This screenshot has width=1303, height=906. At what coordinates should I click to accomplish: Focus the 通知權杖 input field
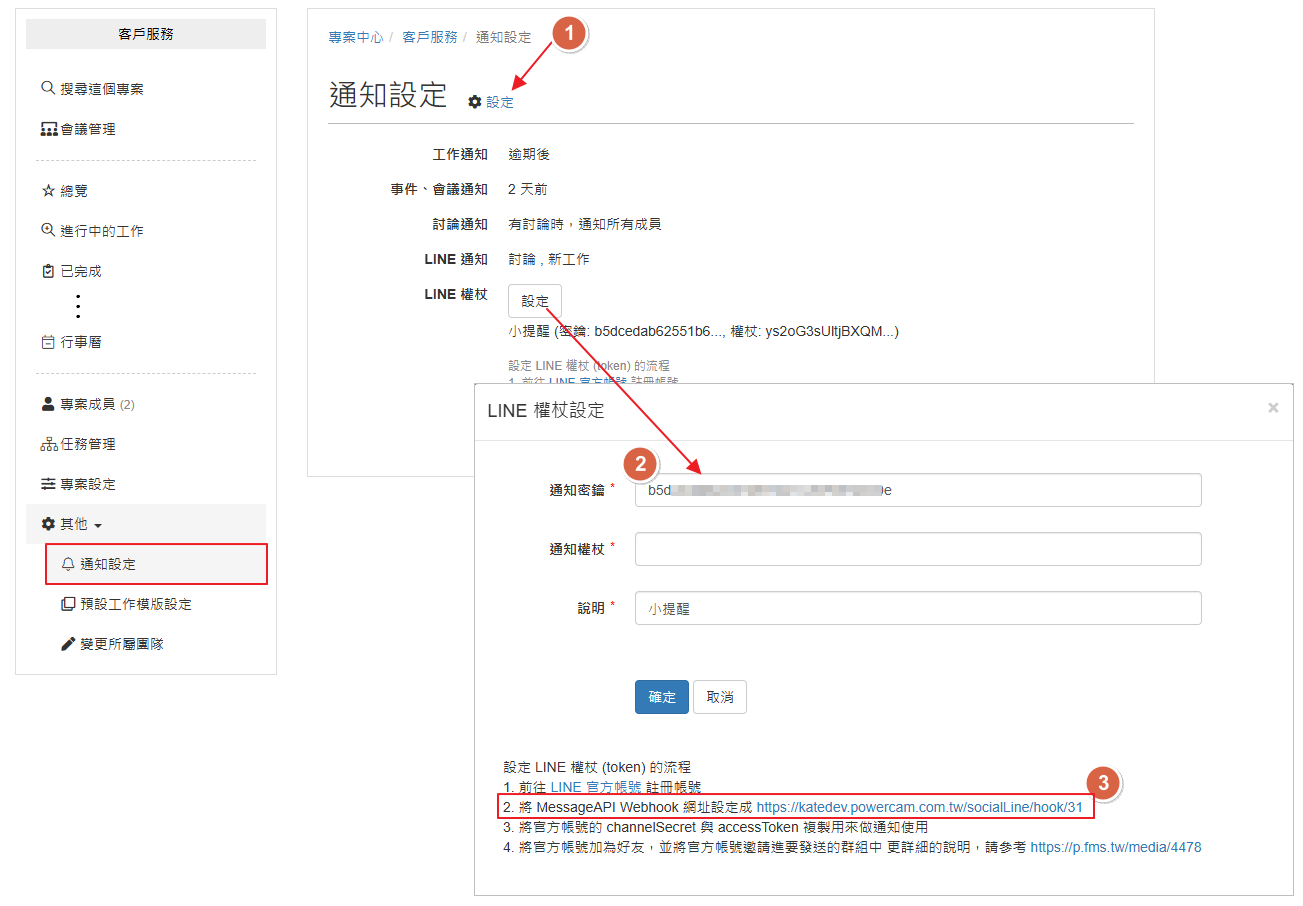(918, 549)
